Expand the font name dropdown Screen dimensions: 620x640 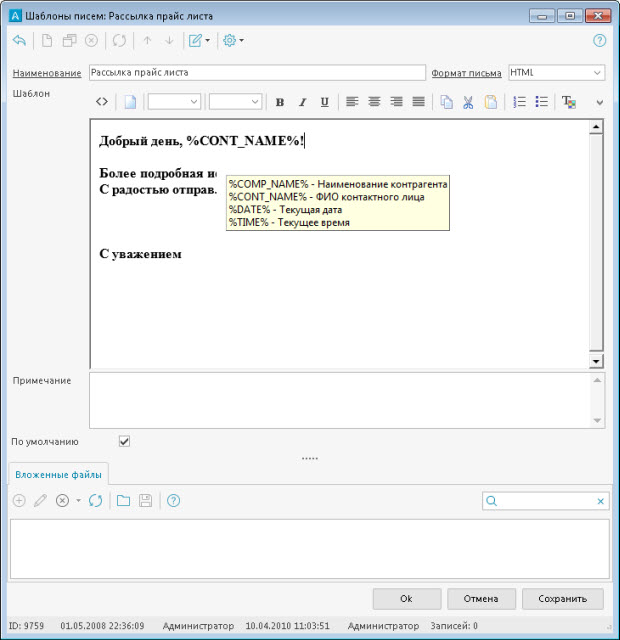174,102
